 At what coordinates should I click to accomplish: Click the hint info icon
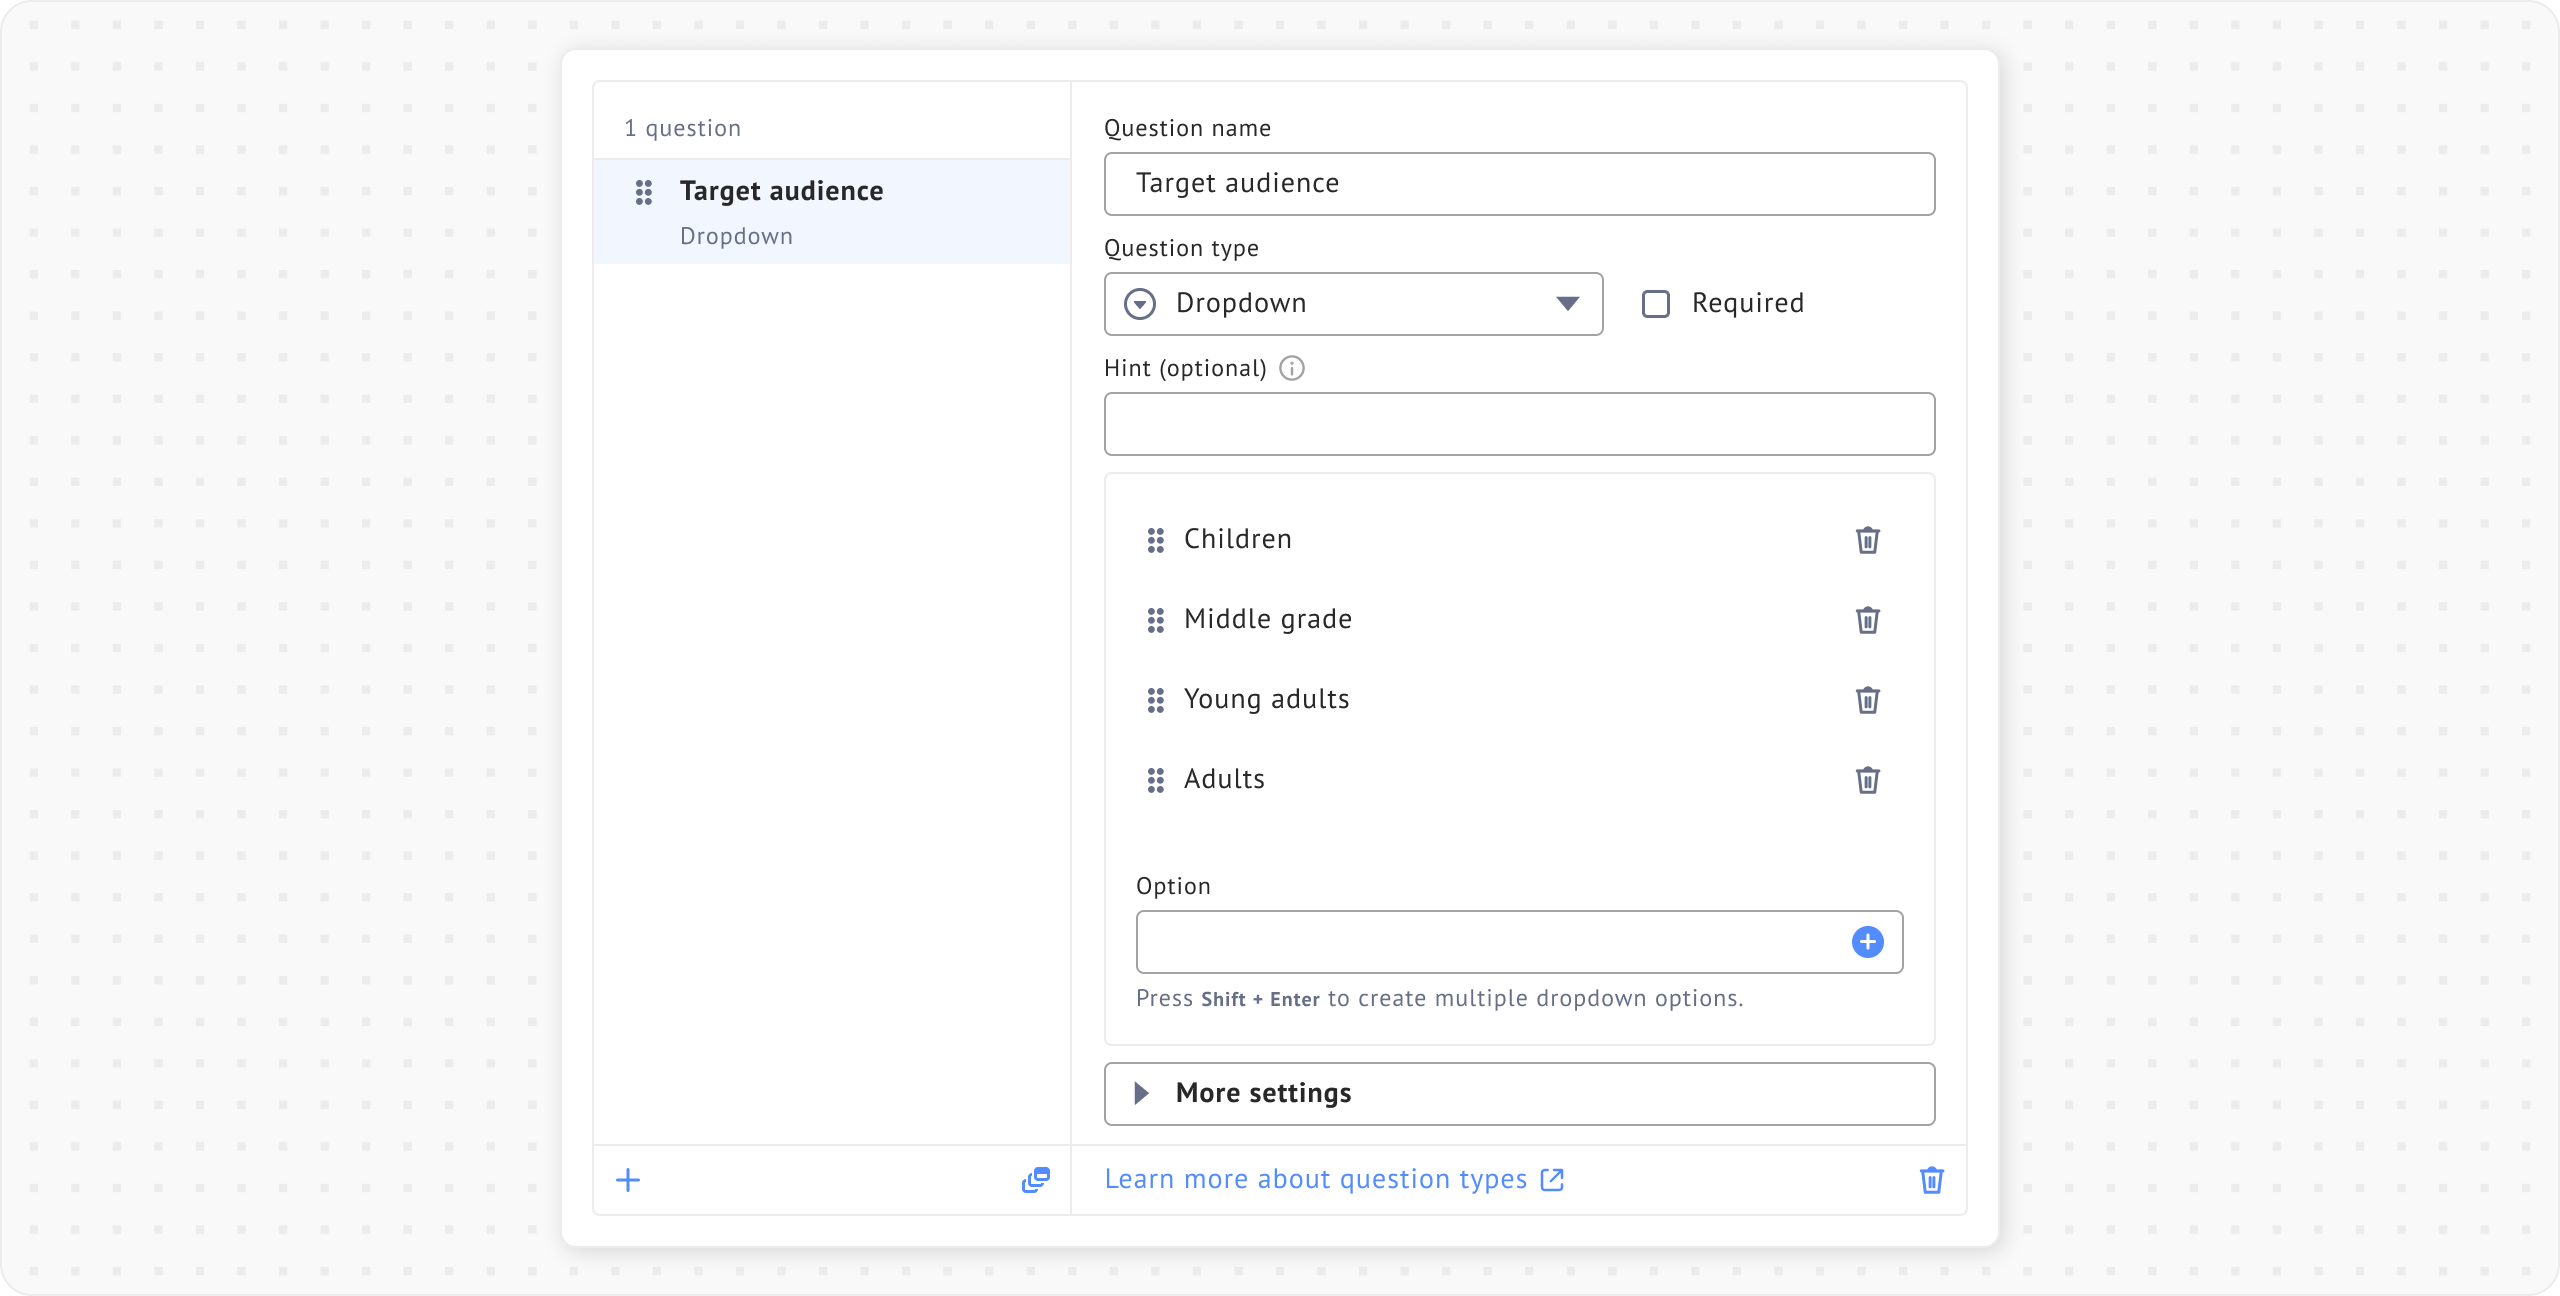coord(1292,368)
